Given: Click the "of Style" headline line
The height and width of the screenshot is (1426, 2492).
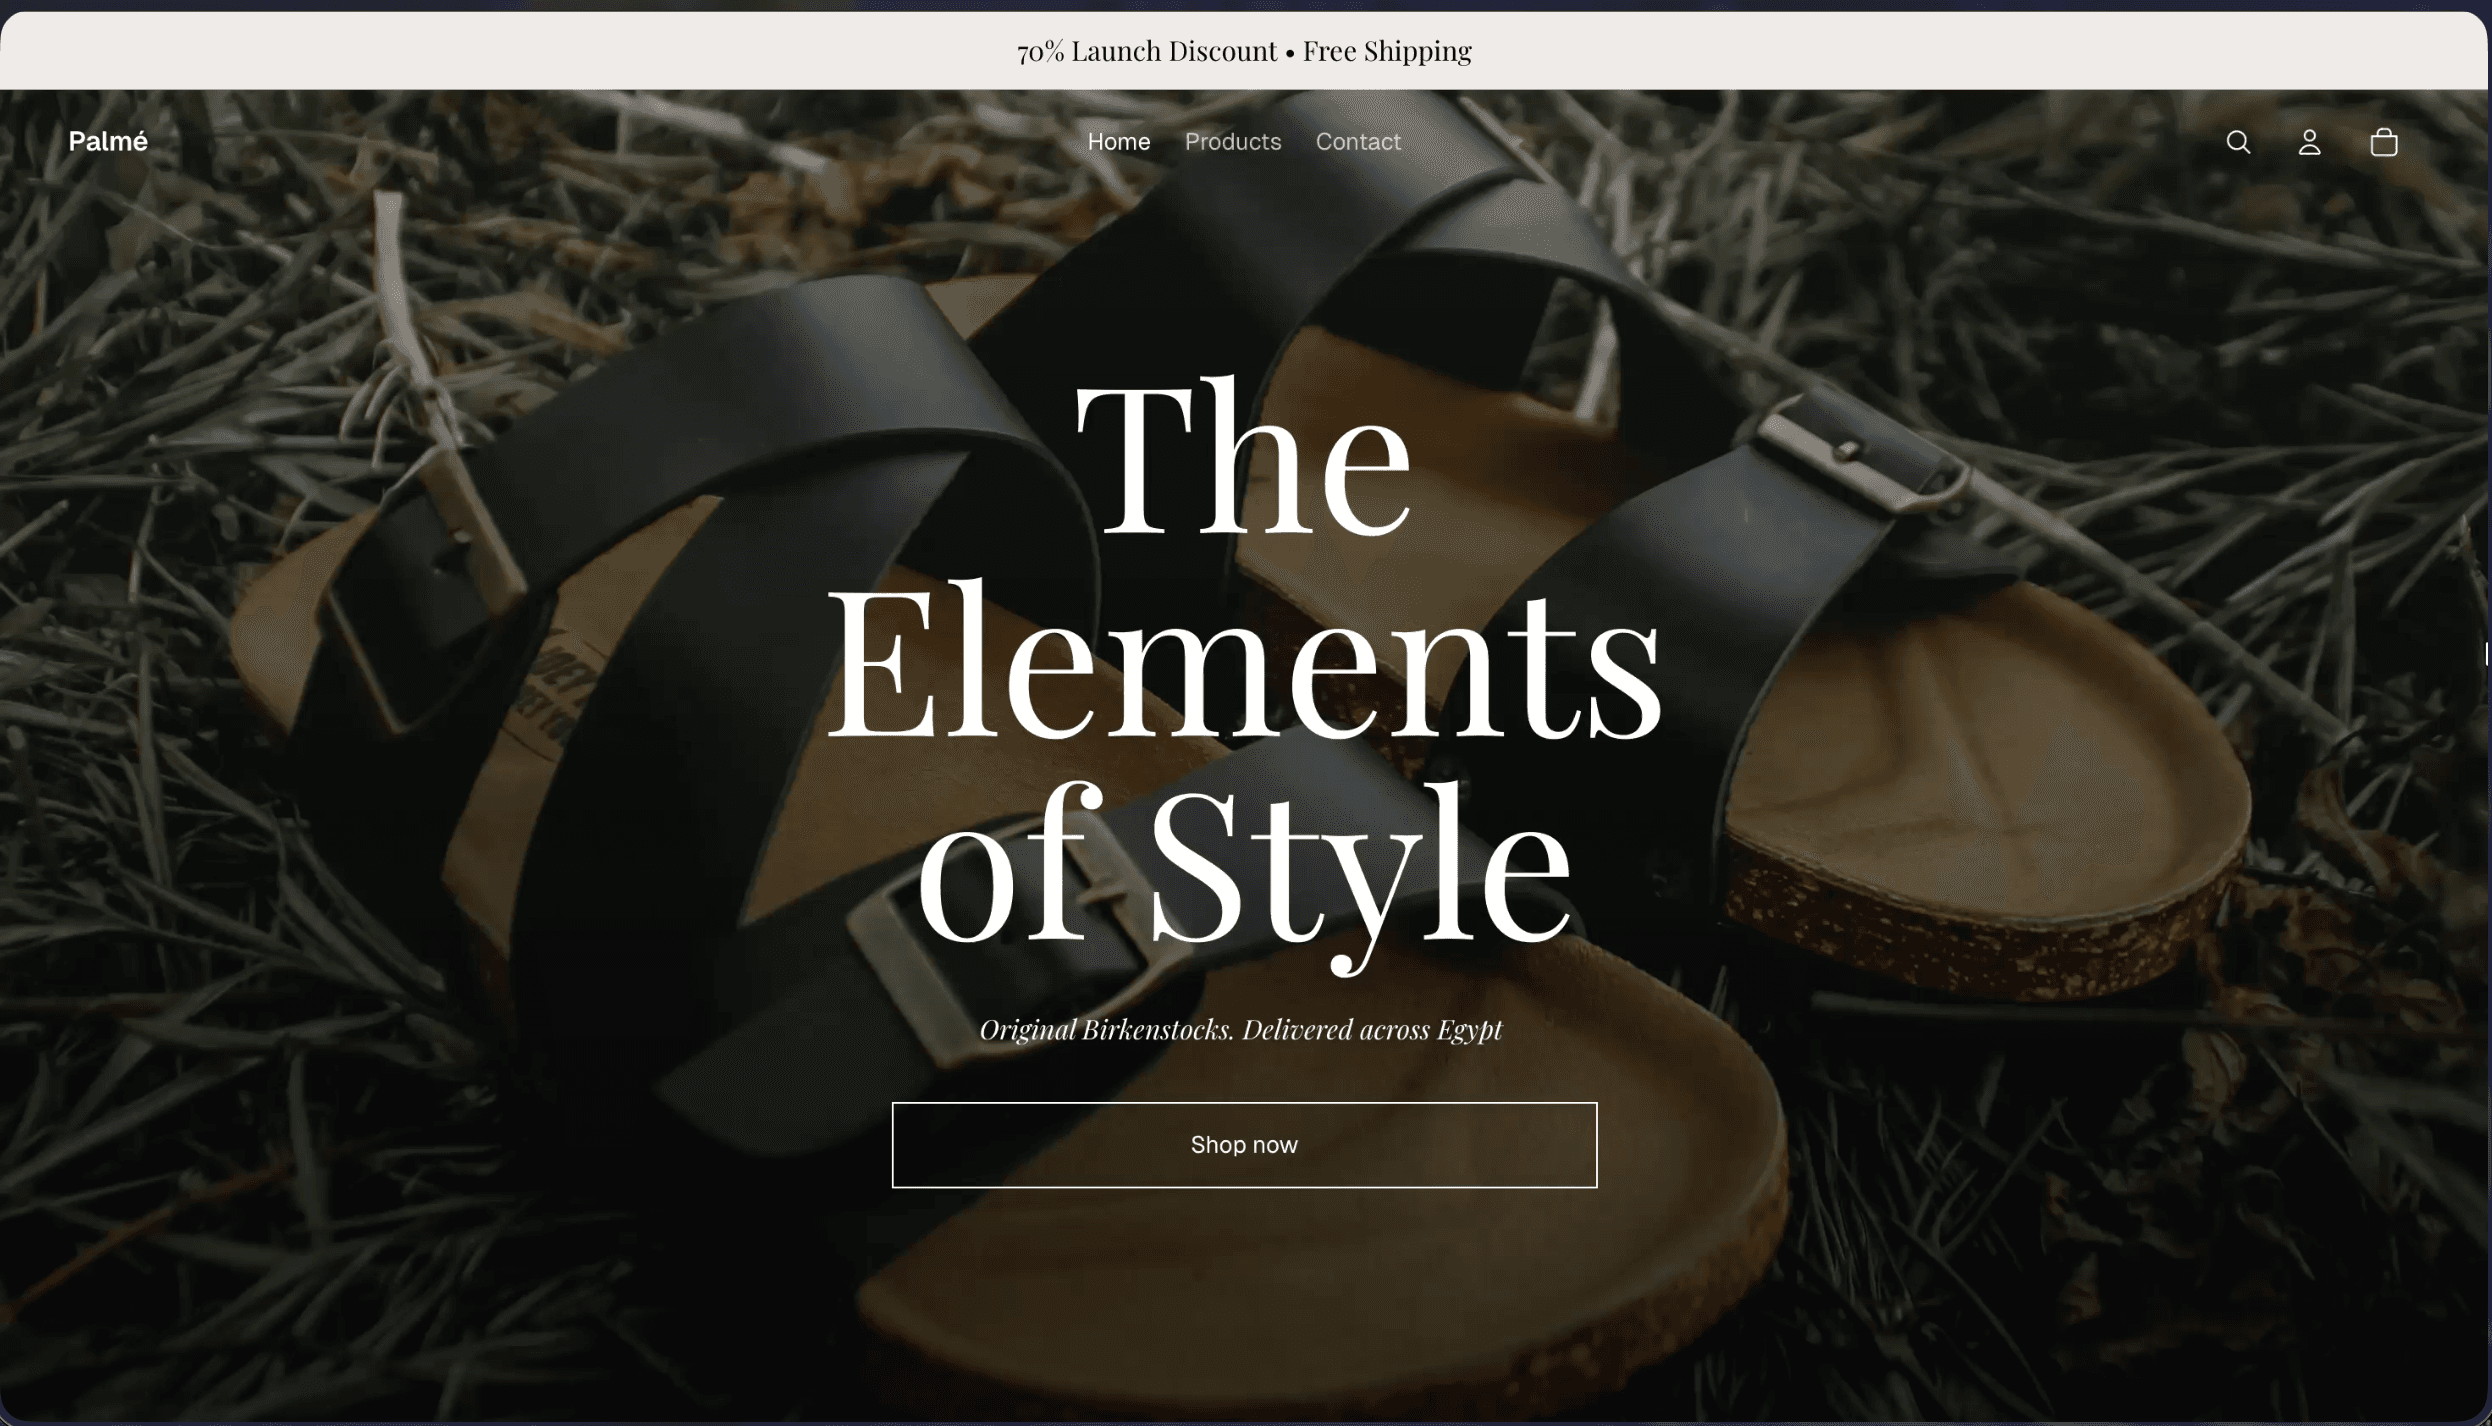Looking at the screenshot, I should (x=1244, y=870).
